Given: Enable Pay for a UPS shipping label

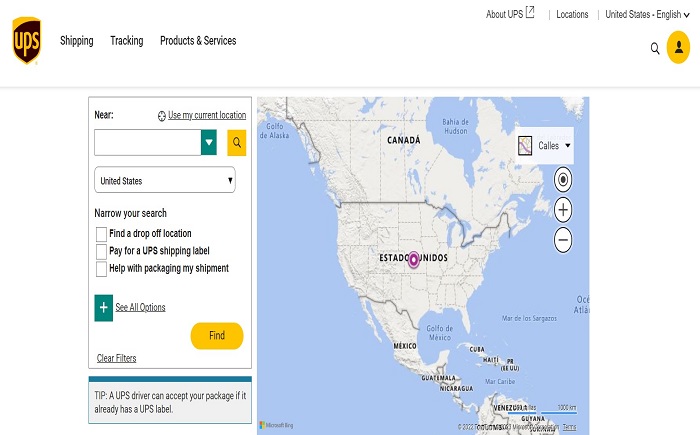Looking at the screenshot, I should (101, 251).
